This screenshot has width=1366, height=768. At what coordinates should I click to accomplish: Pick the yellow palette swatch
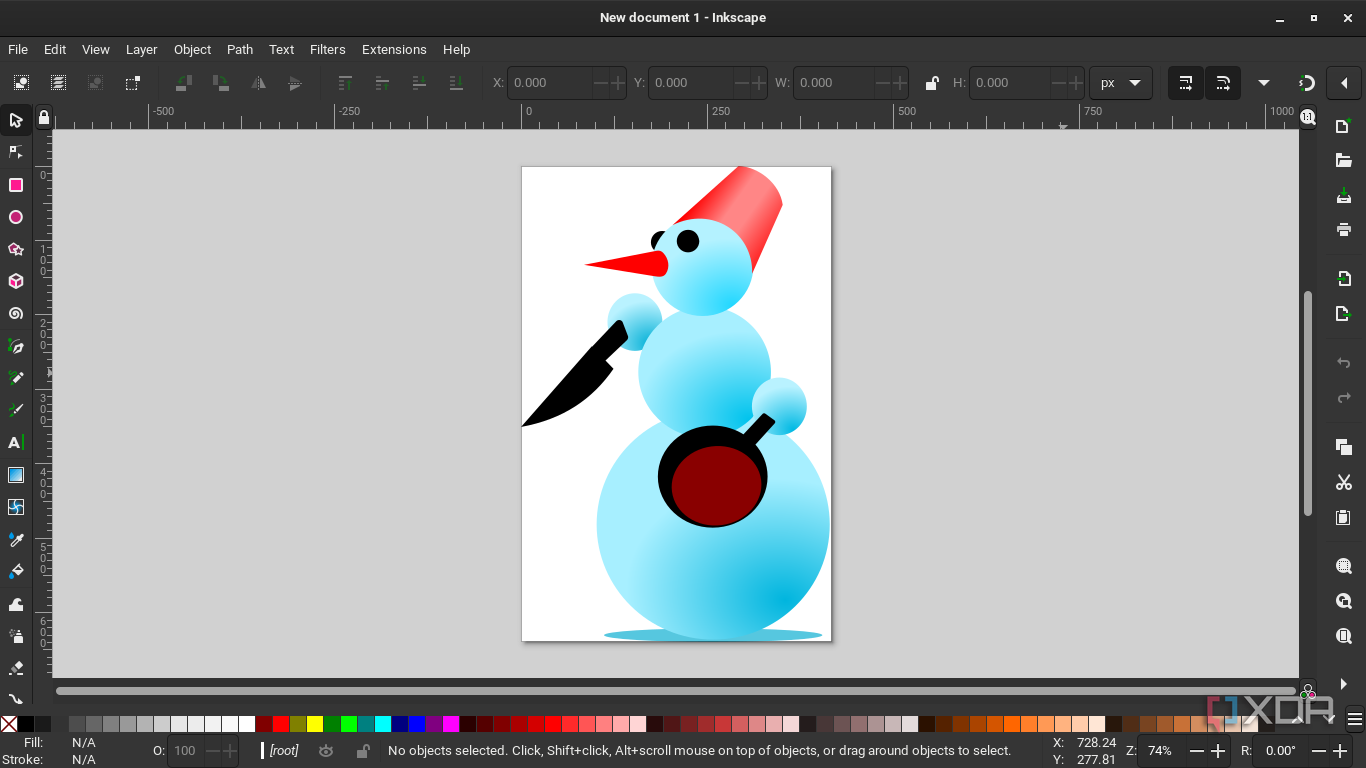315,724
